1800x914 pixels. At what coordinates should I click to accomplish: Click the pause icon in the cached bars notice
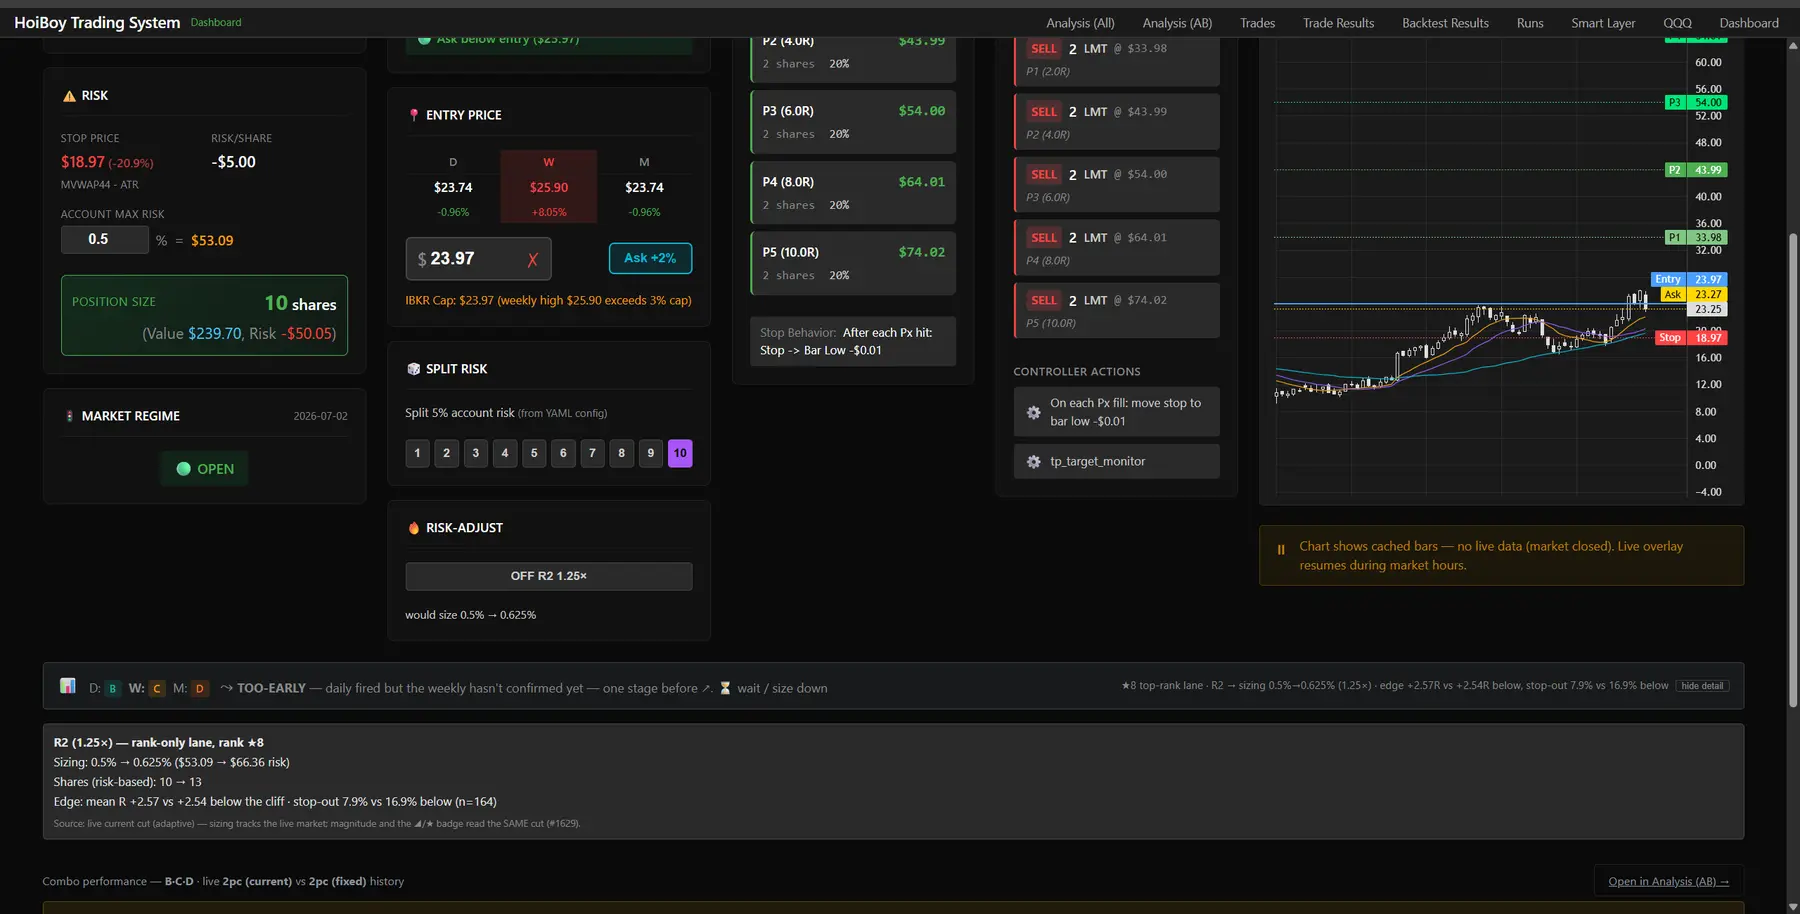tap(1281, 549)
